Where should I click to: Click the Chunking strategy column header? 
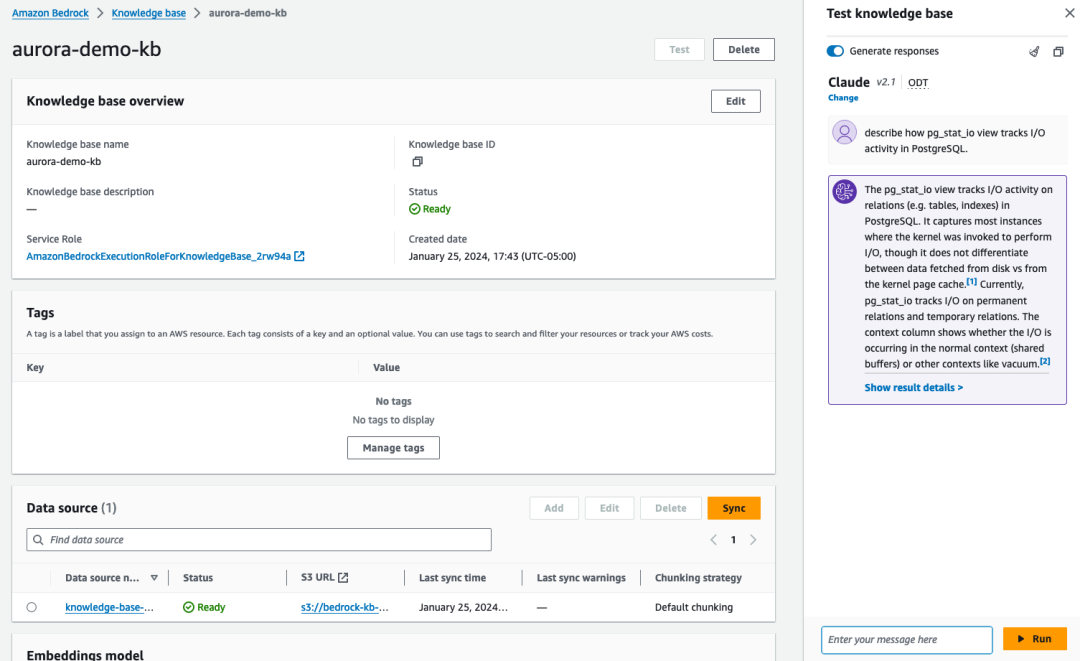tap(698, 578)
